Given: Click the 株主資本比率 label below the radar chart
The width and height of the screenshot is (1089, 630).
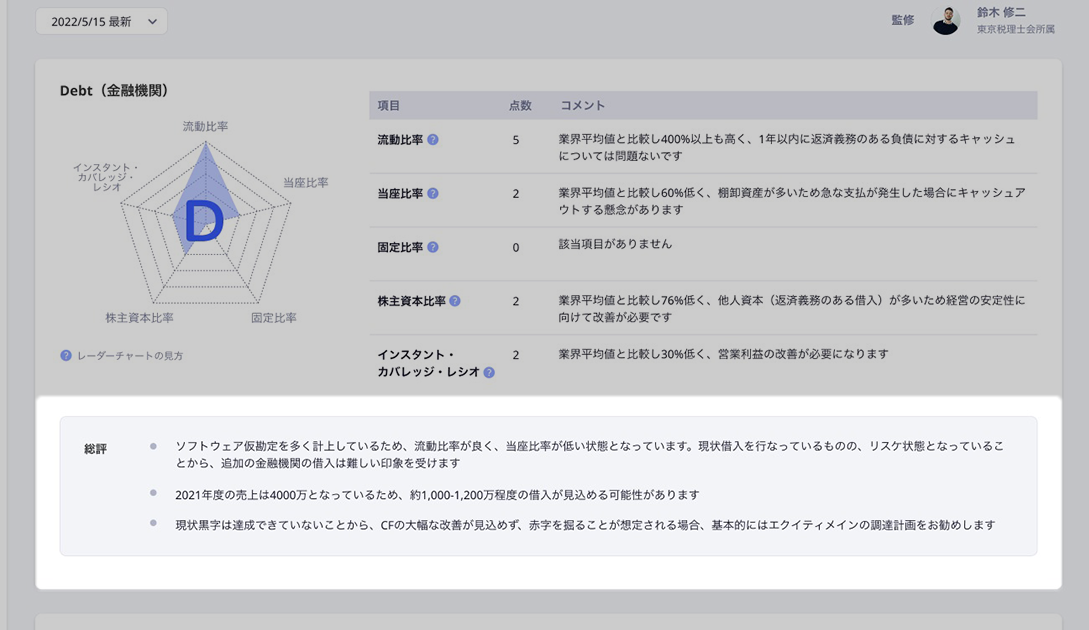Looking at the screenshot, I should tap(140, 318).
